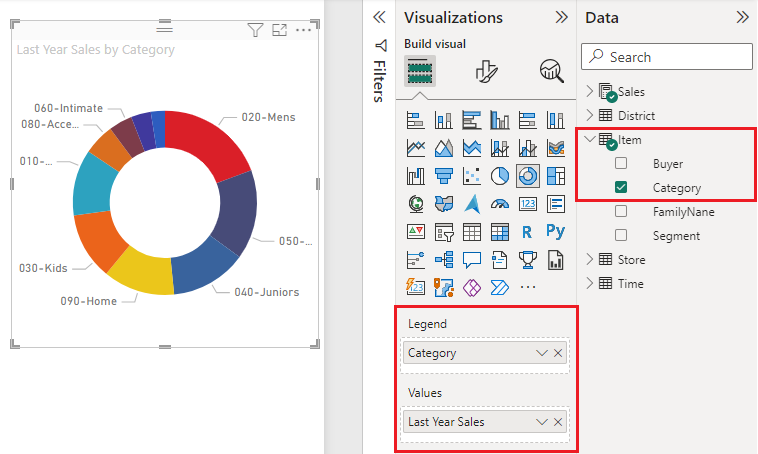Open Get more visuals ellipsis
This screenshot has height=454, width=758.
click(527, 287)
